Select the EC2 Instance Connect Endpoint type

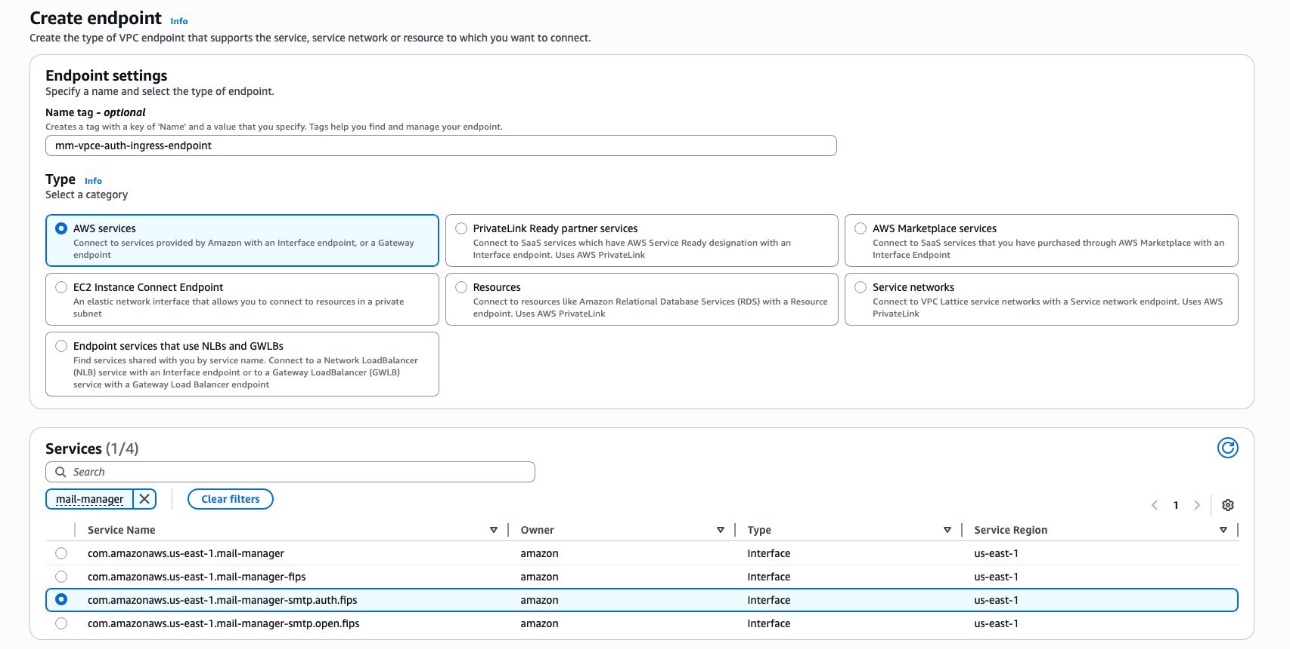coord(62,287)
